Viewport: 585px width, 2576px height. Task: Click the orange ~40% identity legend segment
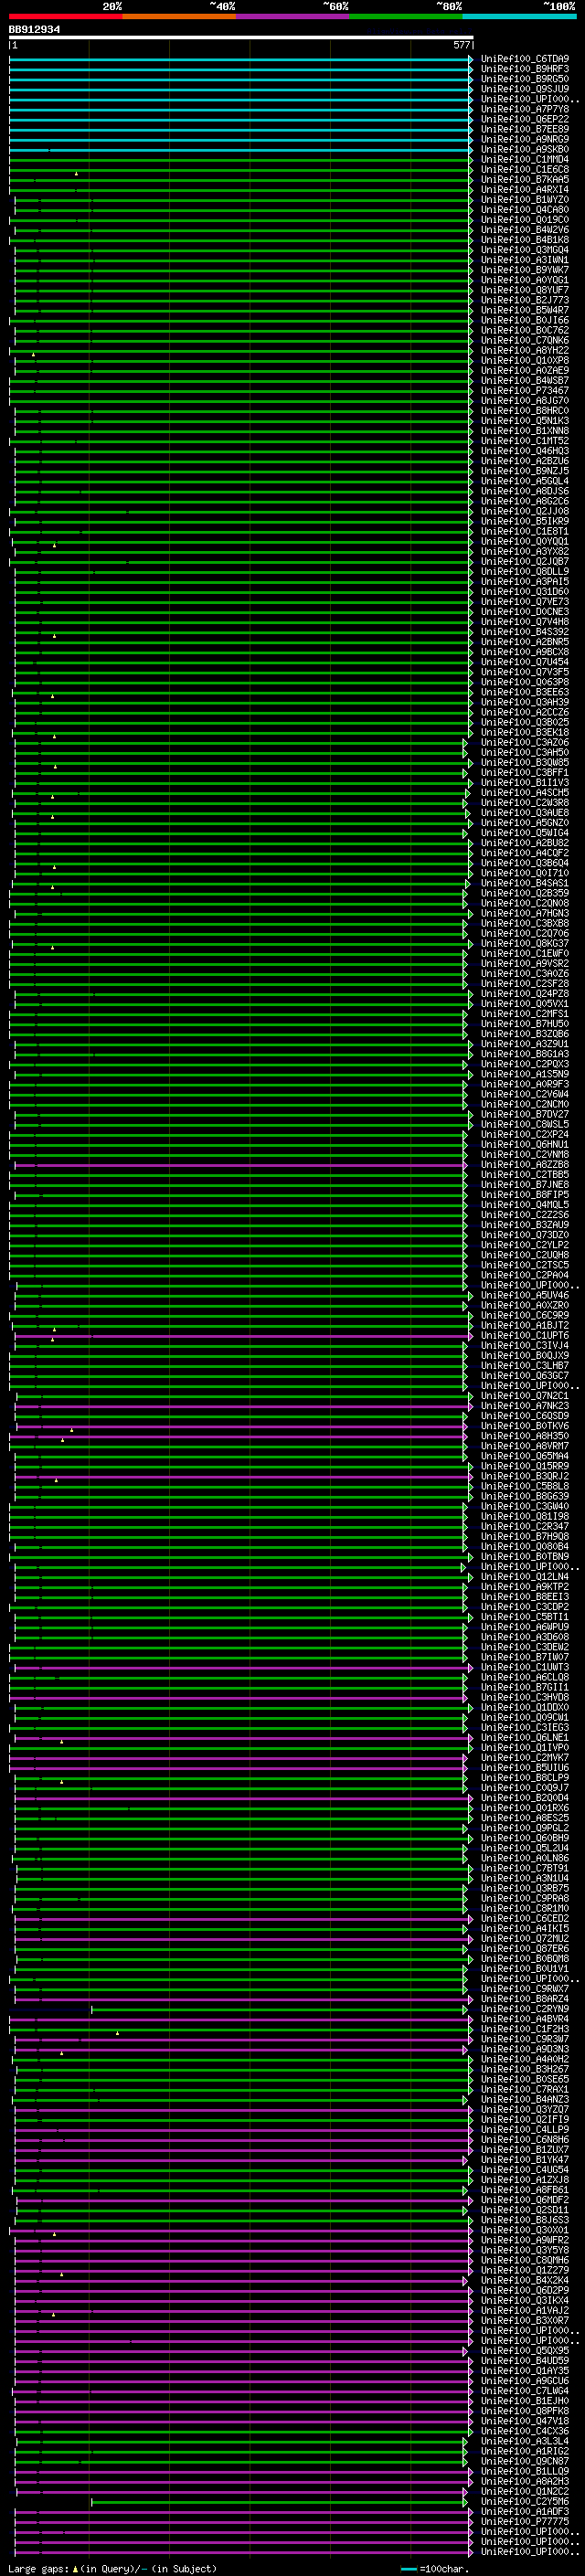[x=179, y=16]
